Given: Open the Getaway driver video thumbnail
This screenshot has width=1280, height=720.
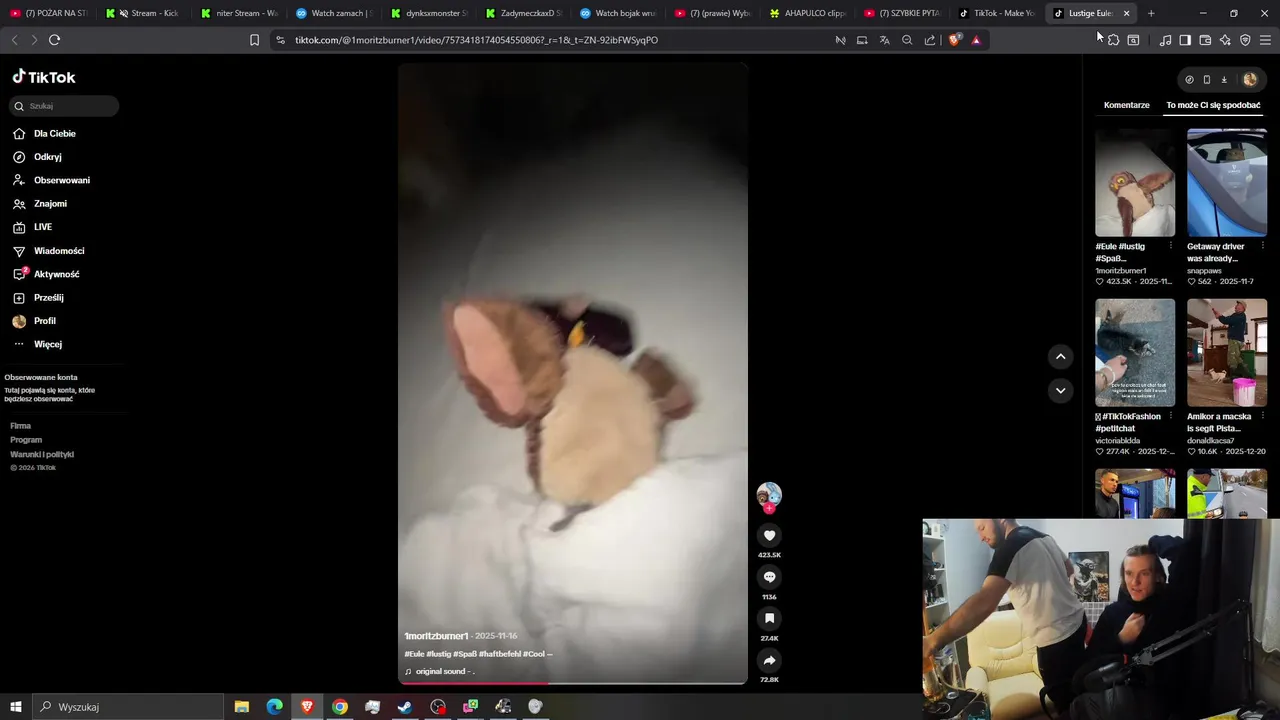Looking at the screenshot, I should click(1227, 183).
